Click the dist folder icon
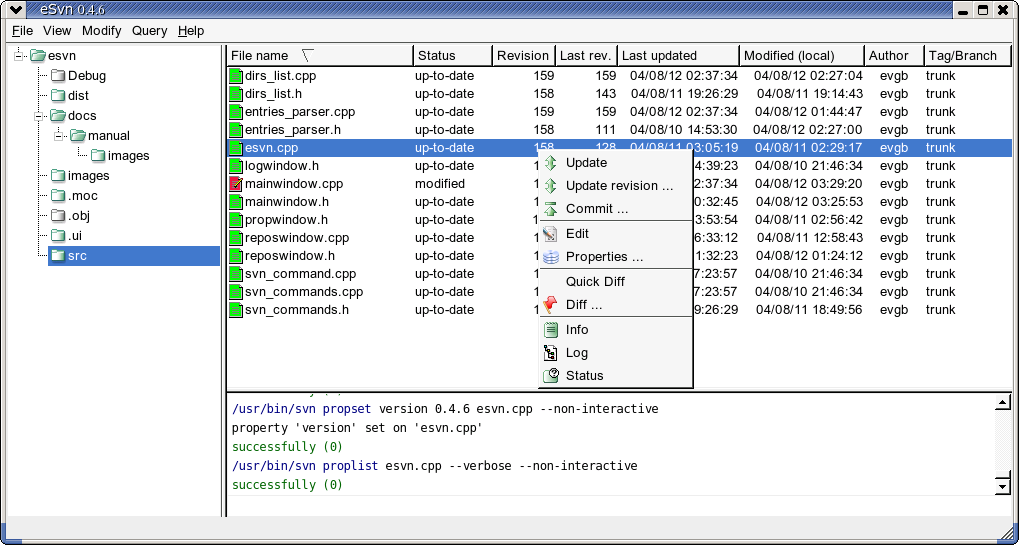 [x=58, y=95]
